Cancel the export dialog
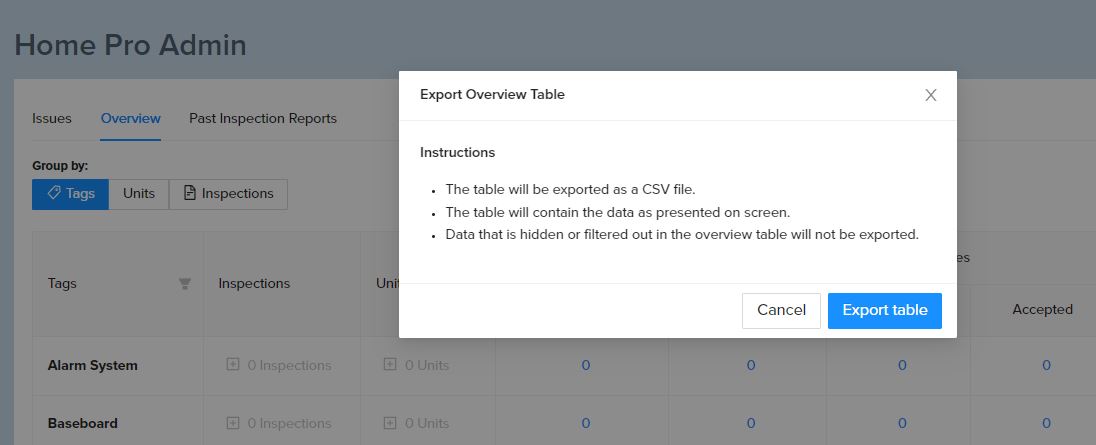 [x=781, y=310]
